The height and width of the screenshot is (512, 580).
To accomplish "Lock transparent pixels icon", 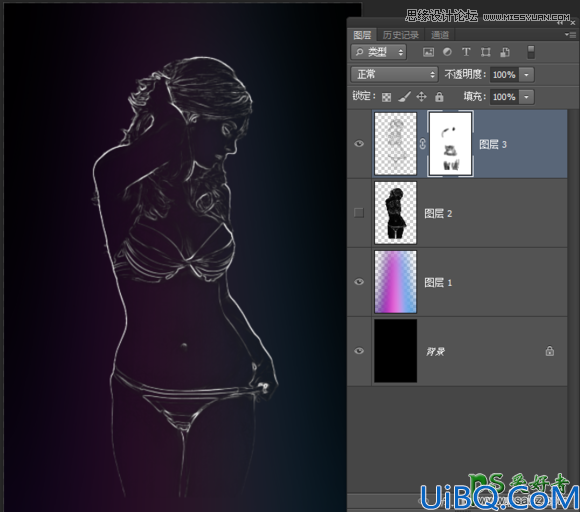I will click(x=386, y=97).
